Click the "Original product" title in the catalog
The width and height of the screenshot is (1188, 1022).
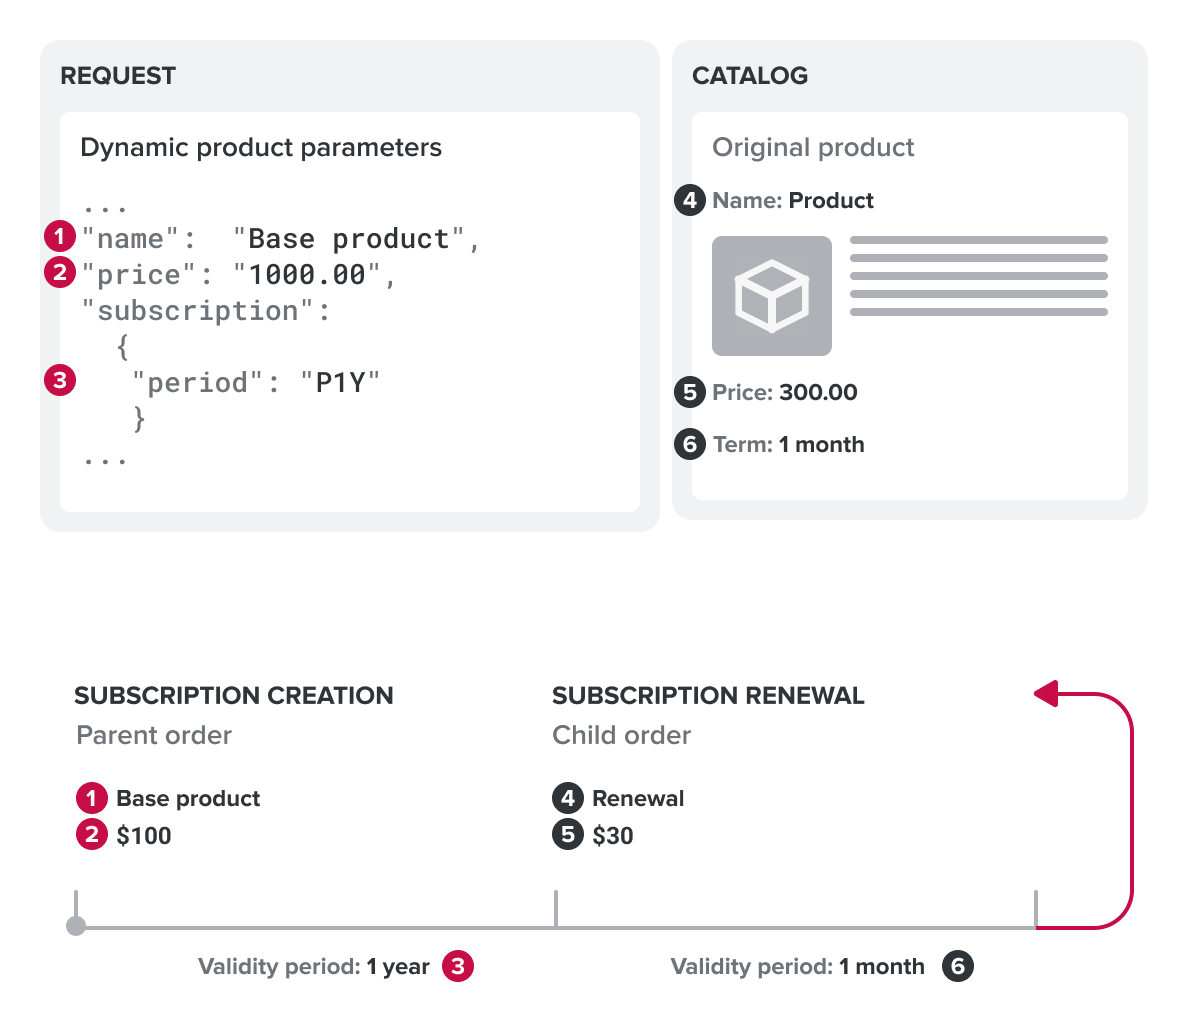[x=813, y=148]
